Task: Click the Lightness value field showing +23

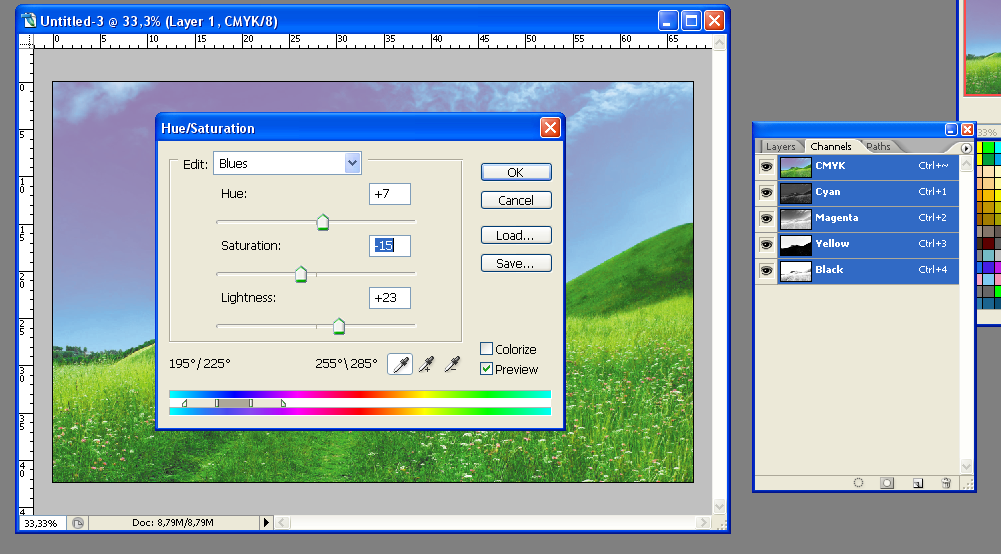Action: (x=389, y=298)
